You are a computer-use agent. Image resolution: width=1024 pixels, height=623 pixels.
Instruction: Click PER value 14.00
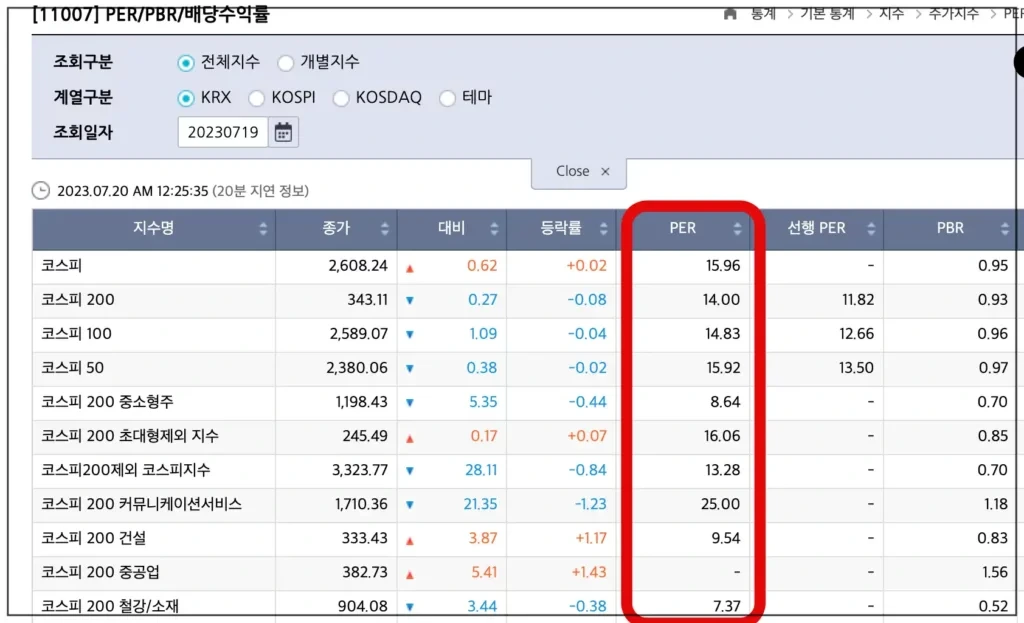pyautogui.click(x=722, y=300)
